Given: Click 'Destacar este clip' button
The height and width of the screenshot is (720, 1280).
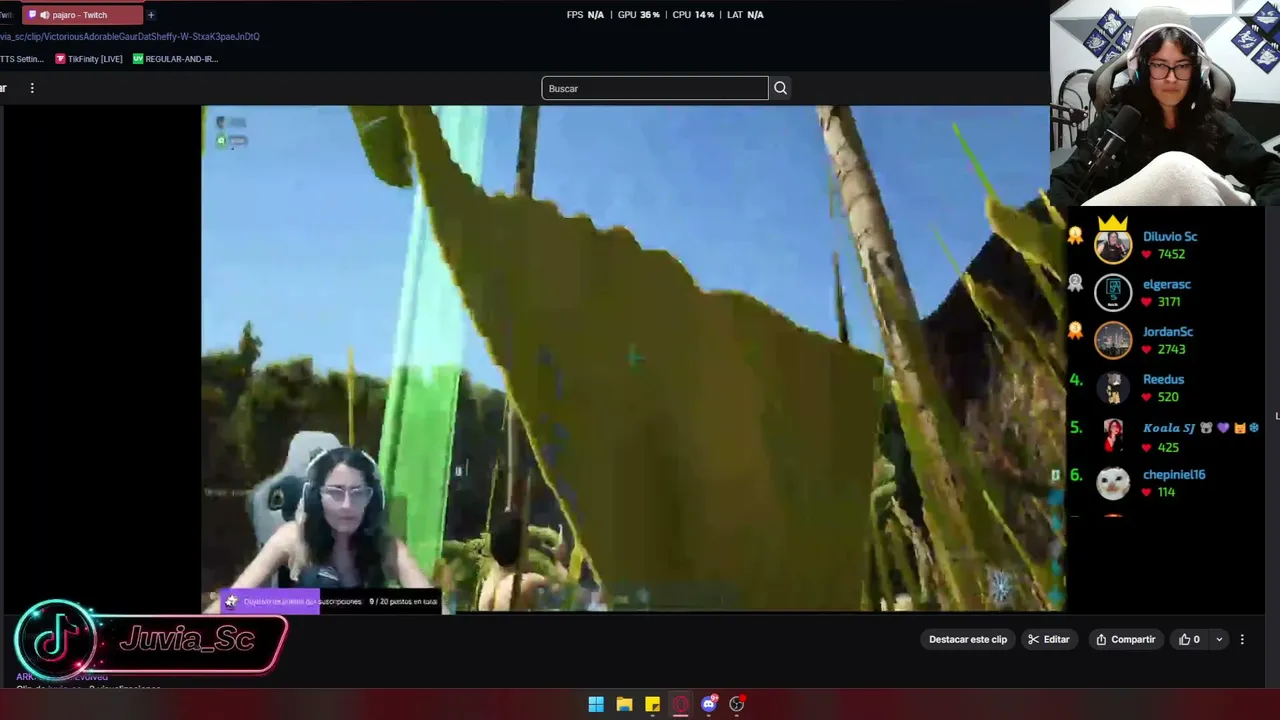Looking at the screenshot, I should pyautogui.click(x=968, y=639).
